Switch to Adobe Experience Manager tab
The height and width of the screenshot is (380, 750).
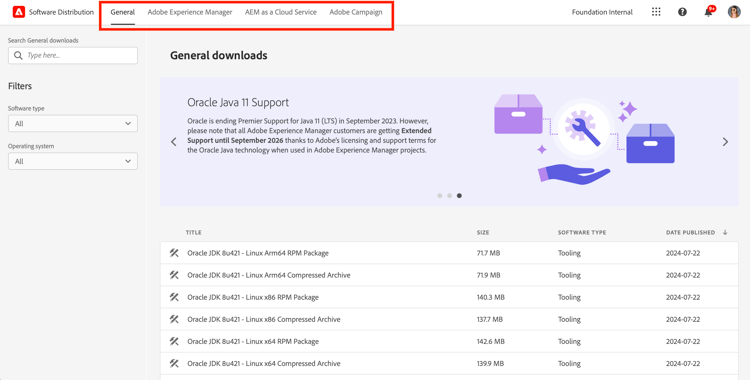click(190, 12)
